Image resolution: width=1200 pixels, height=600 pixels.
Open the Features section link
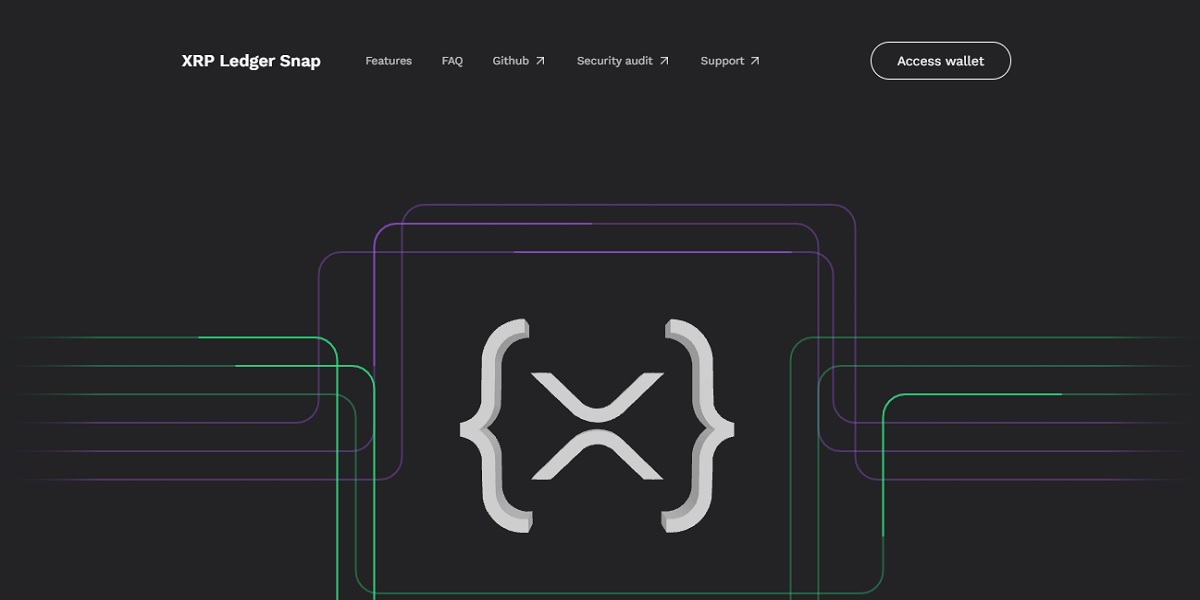[388, 61]
